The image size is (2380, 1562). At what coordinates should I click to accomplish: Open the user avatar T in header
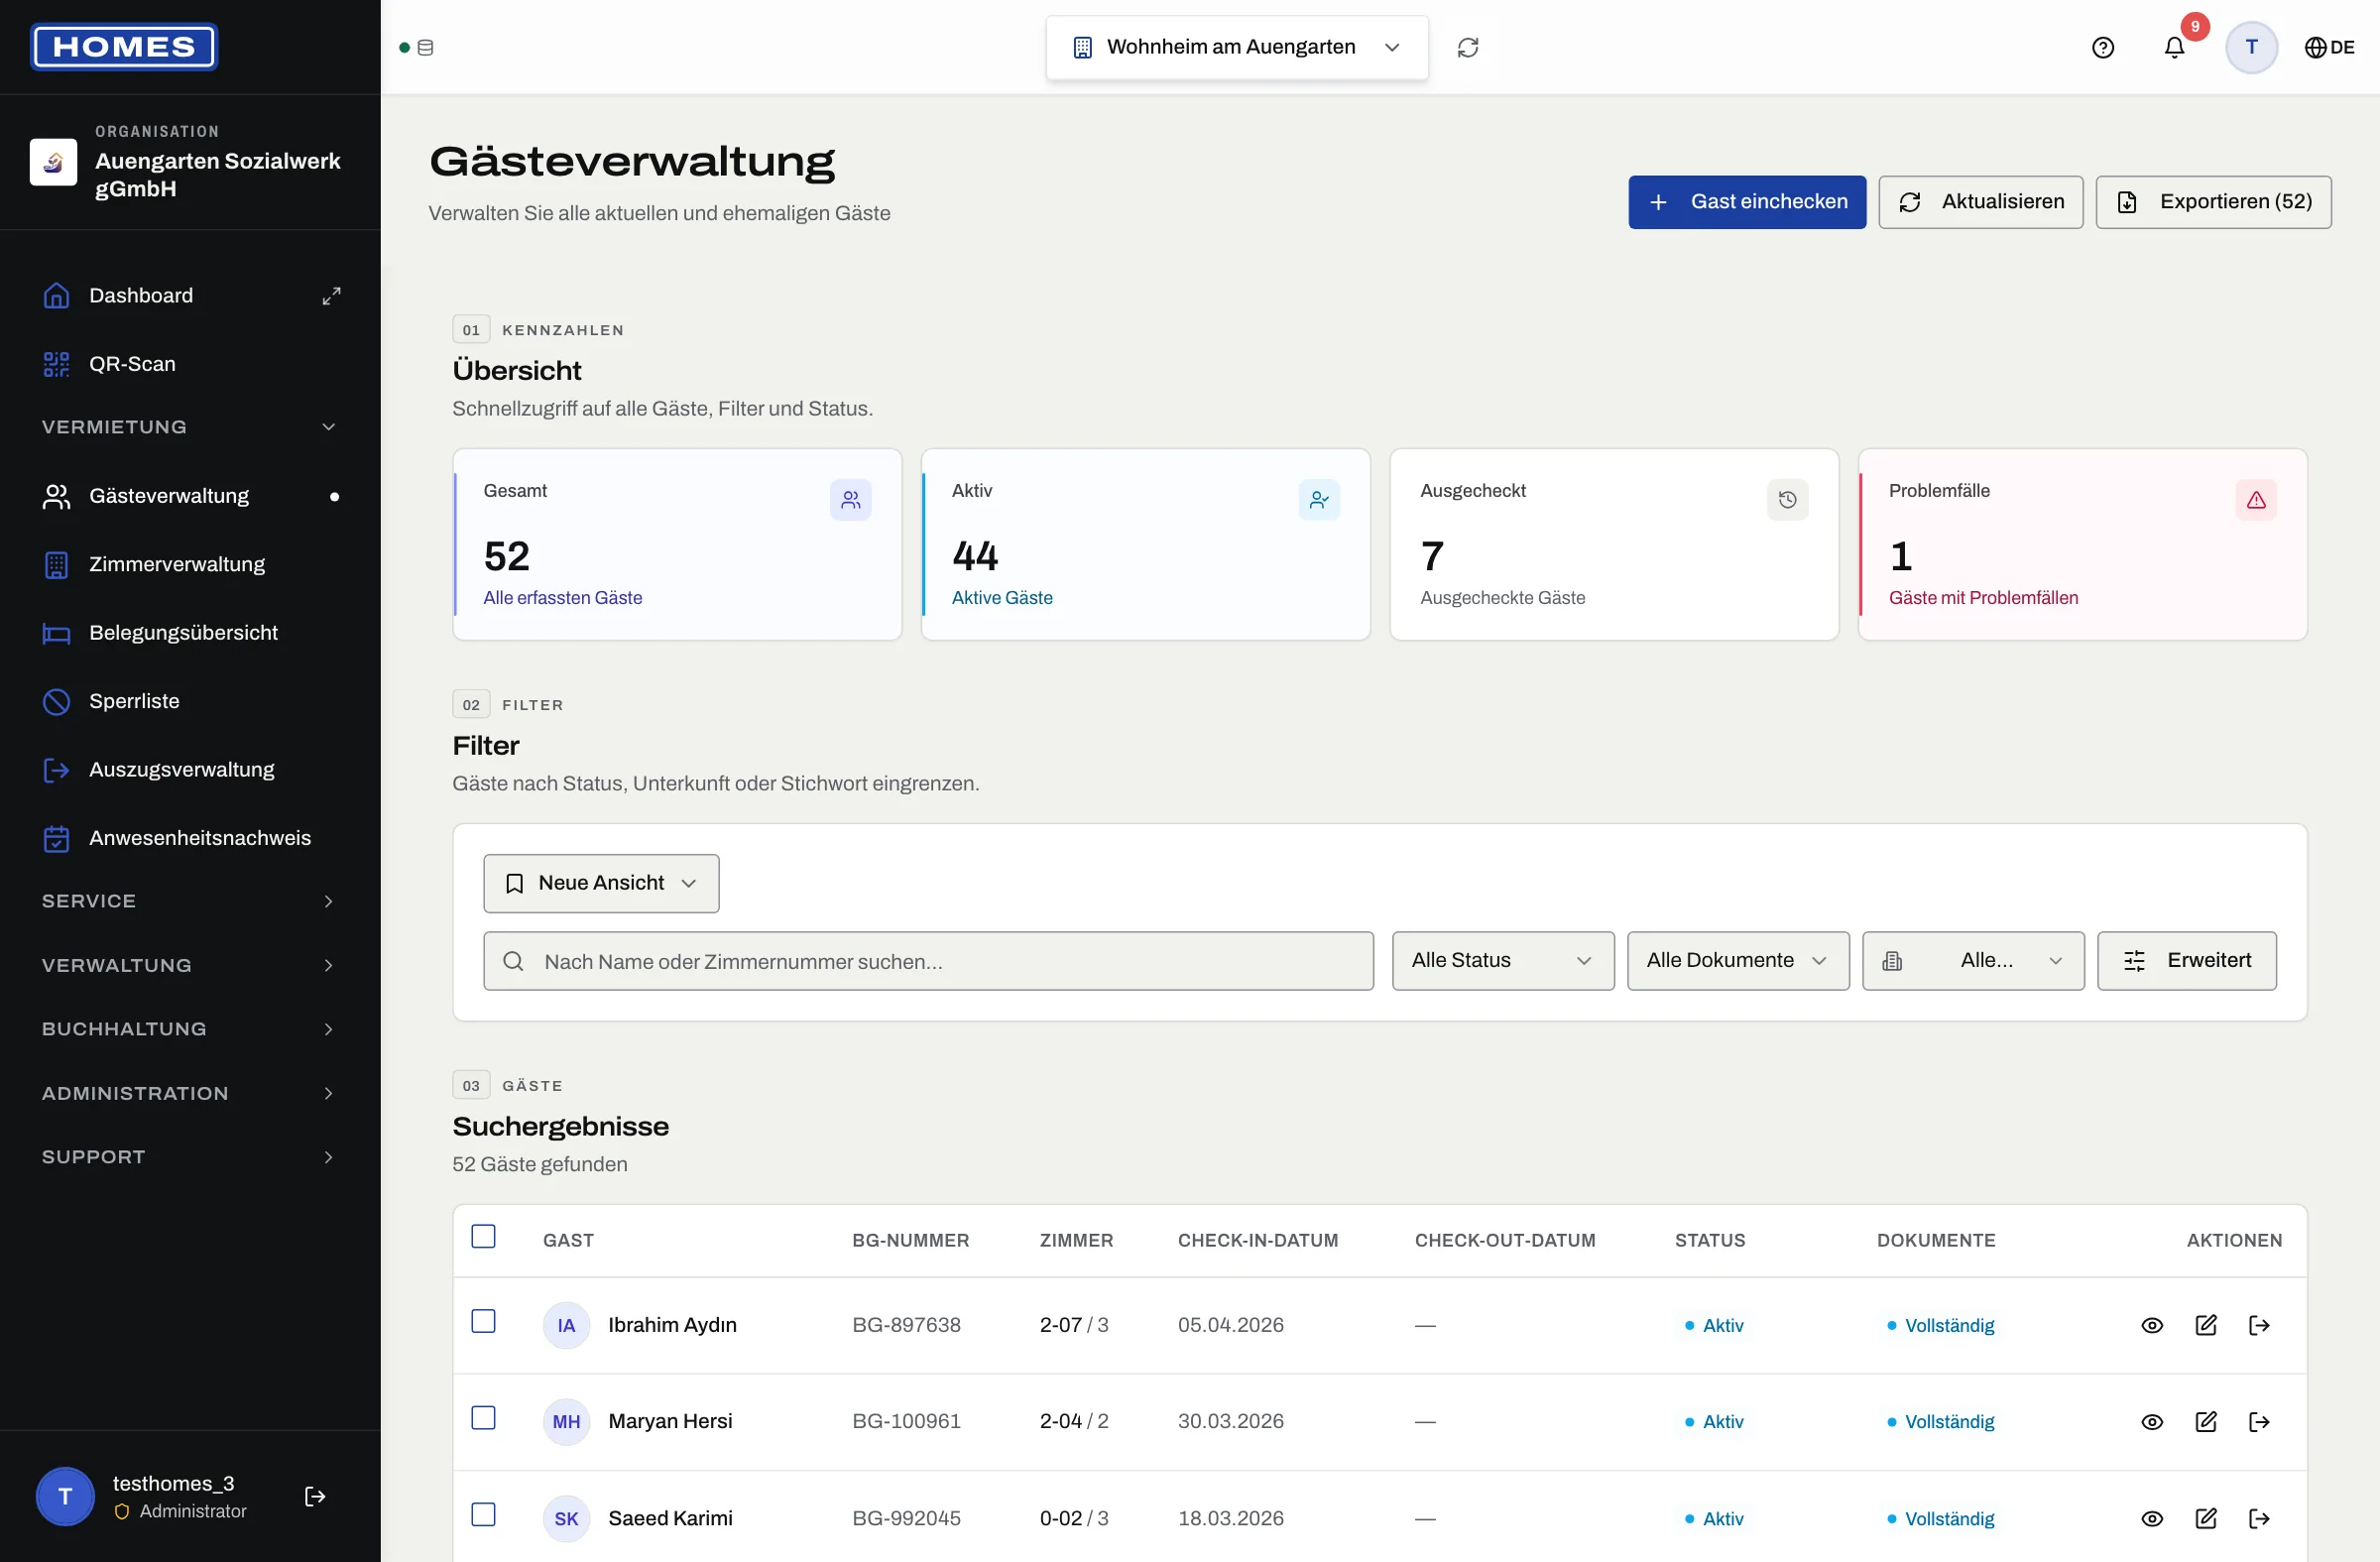2251,47
